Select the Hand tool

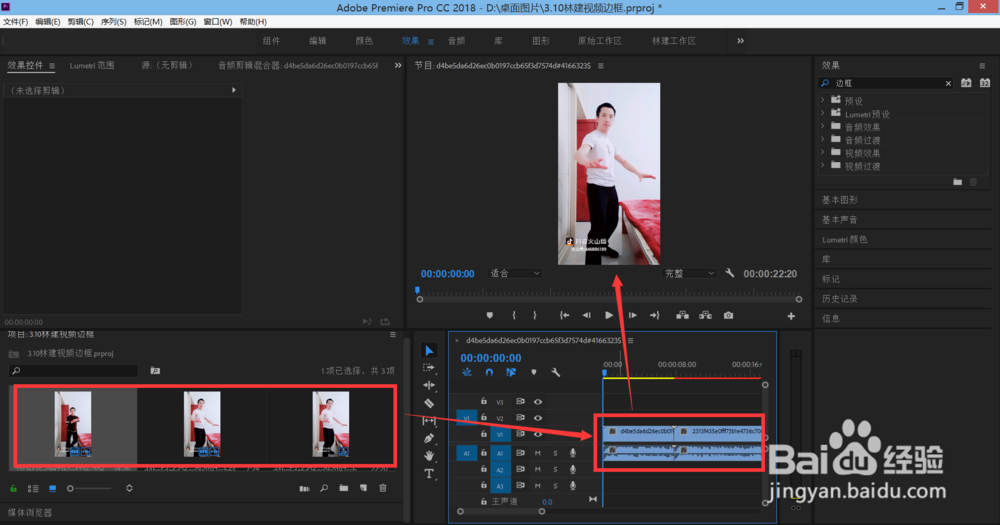coord(429,455)
